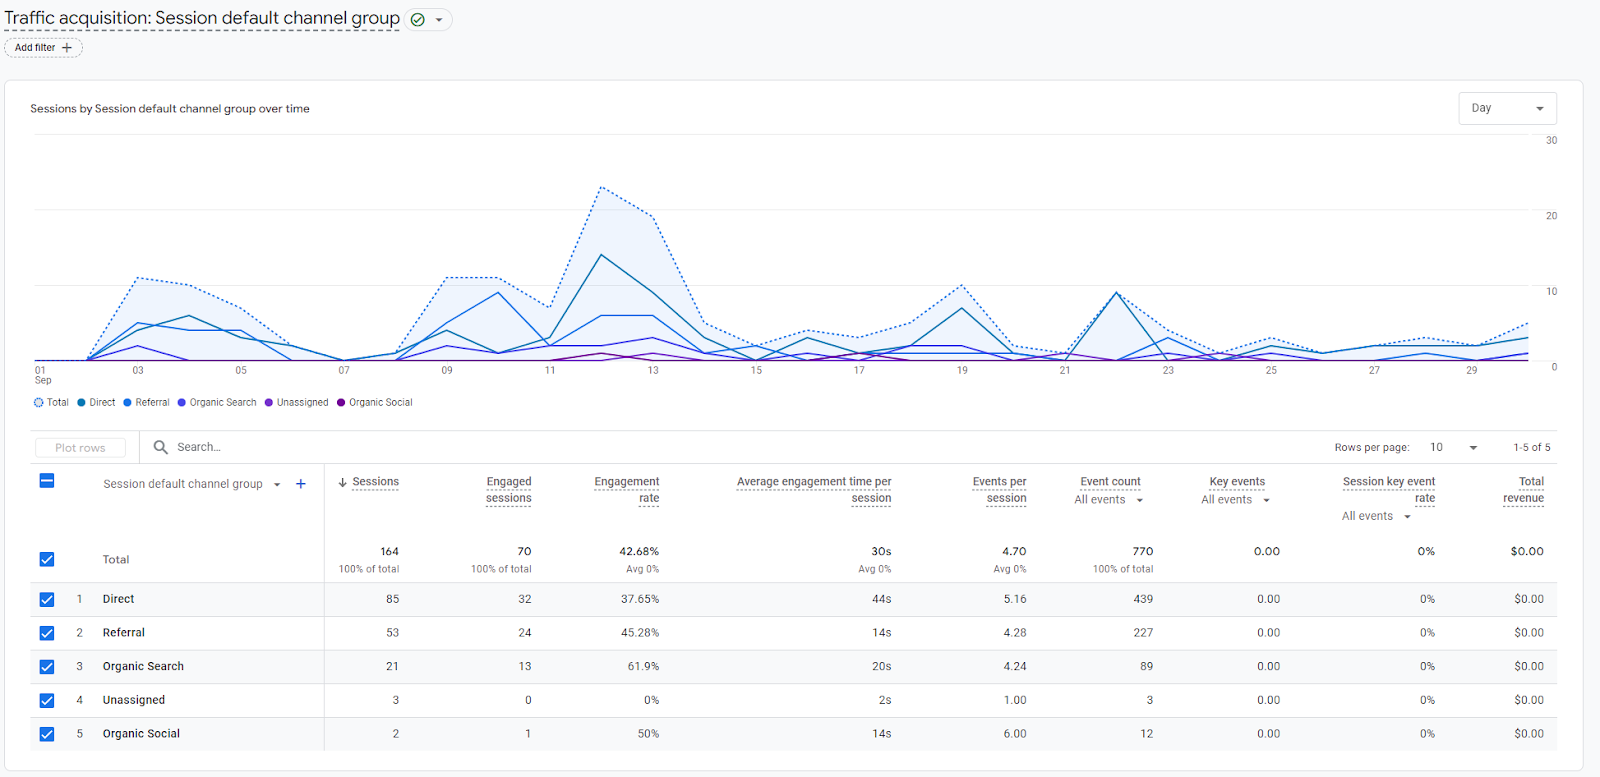Sort by Average engagement time per session
Image resolution: width=1600 pixels, height=777 pixels.
tap(814, 490)
